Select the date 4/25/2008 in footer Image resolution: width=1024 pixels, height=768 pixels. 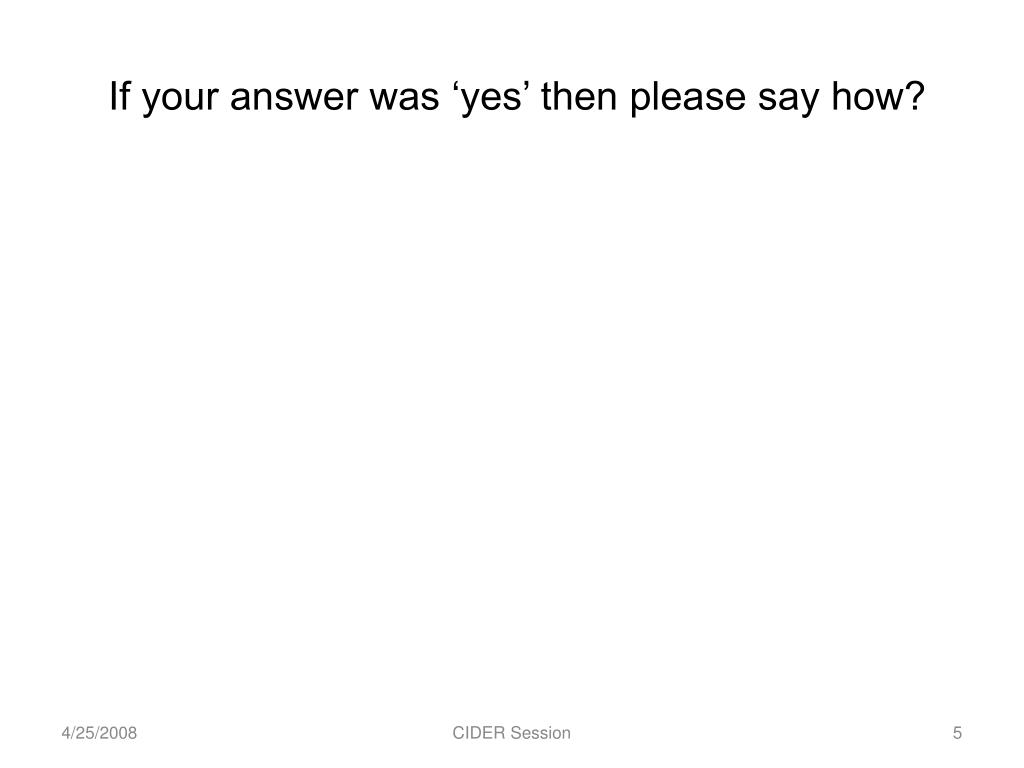99,733
